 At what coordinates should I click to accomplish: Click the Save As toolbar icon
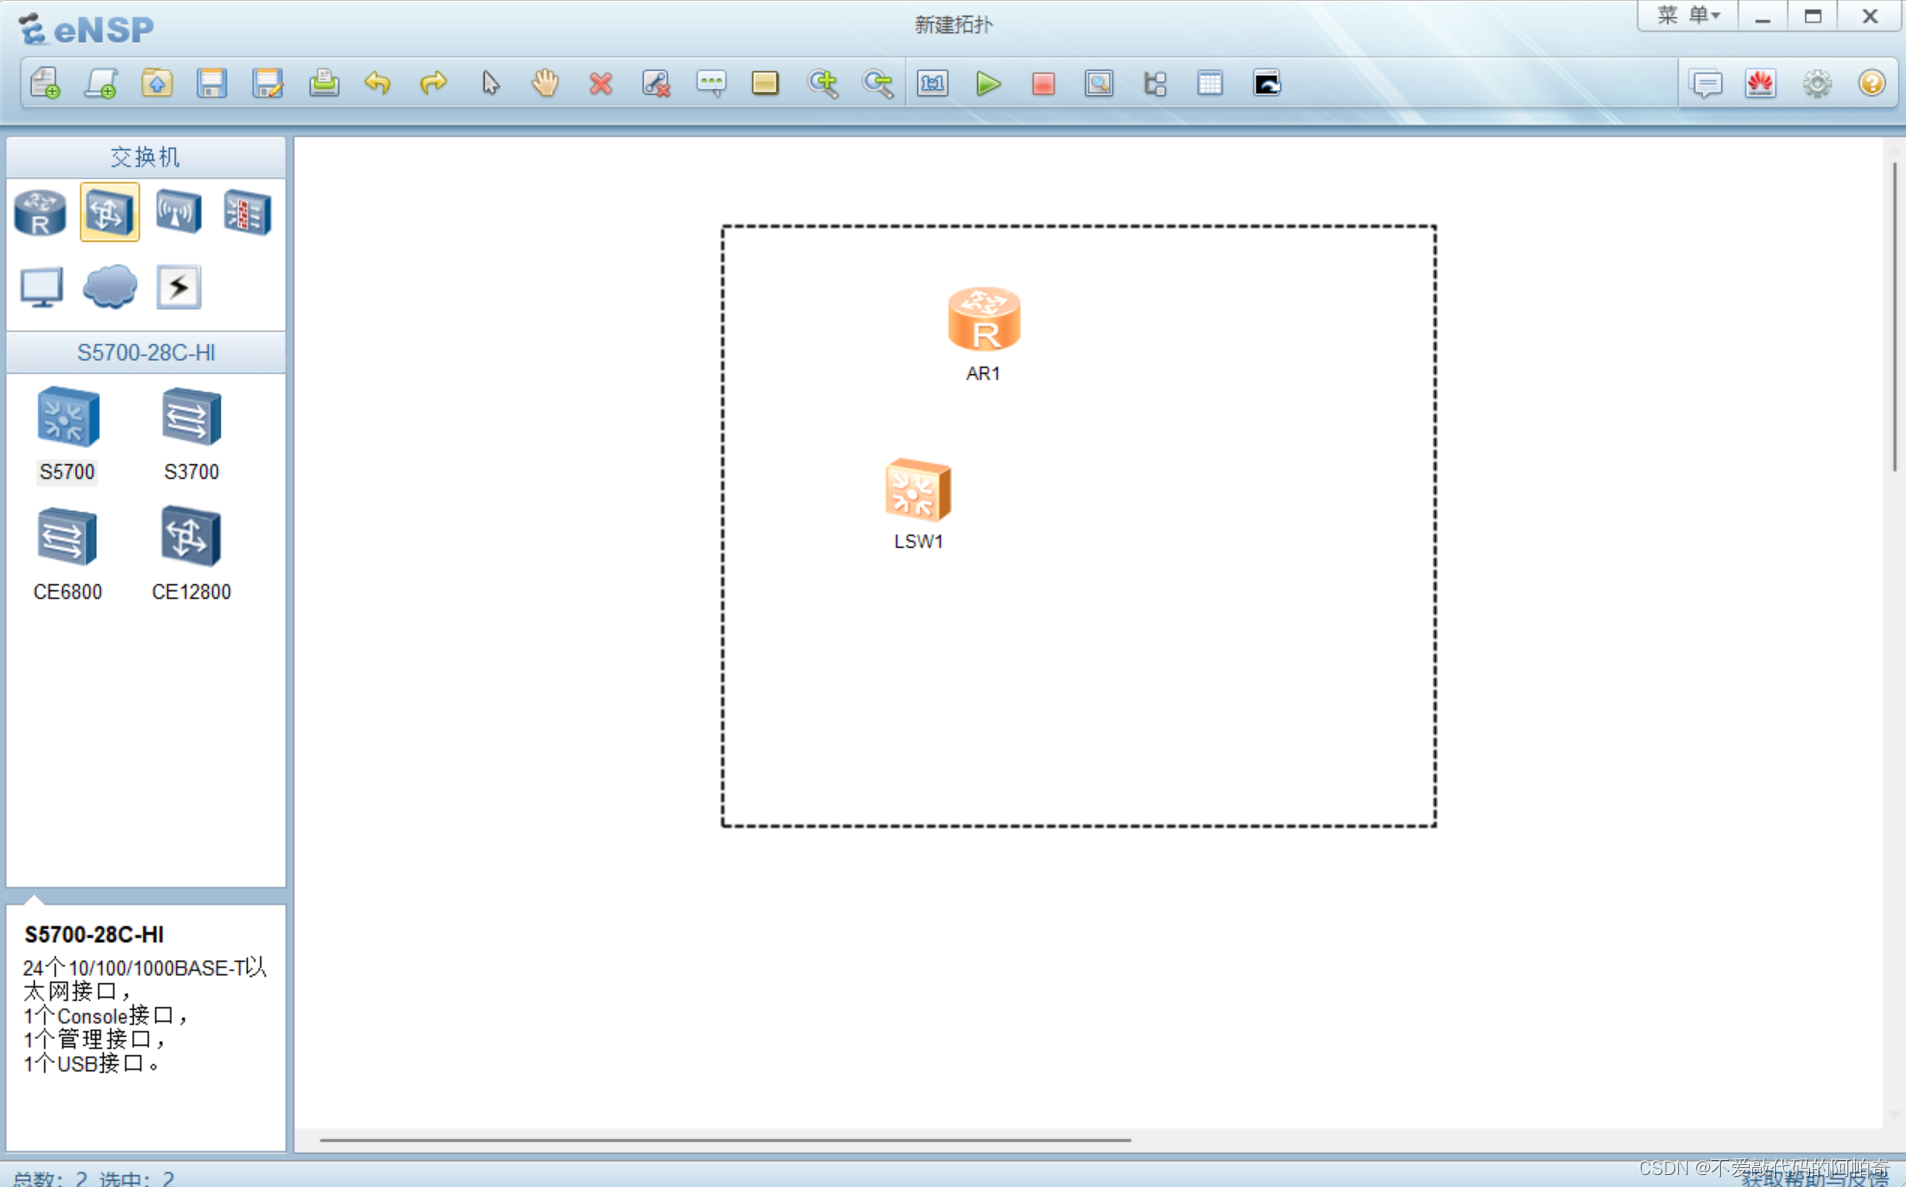tap(268, 83)
